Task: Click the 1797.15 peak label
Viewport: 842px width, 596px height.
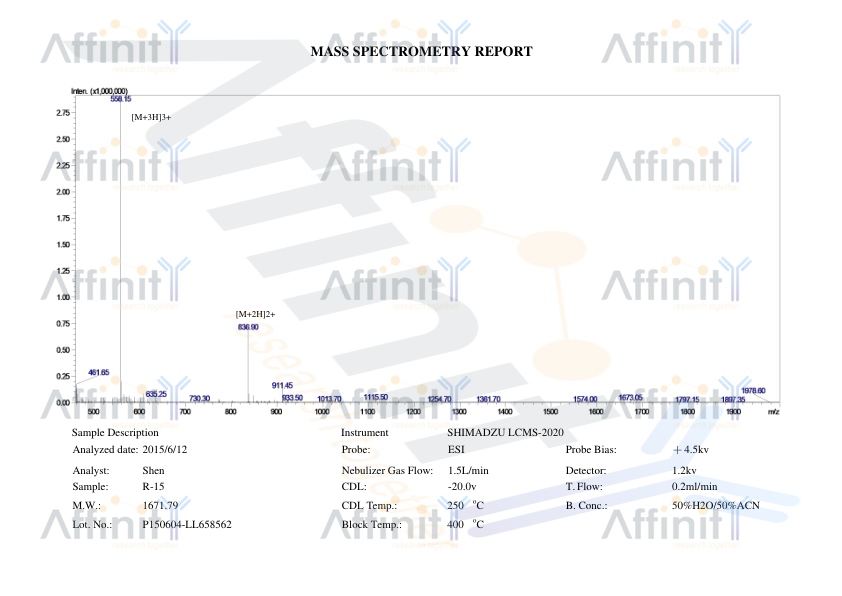Action: (x=687, y=399)
